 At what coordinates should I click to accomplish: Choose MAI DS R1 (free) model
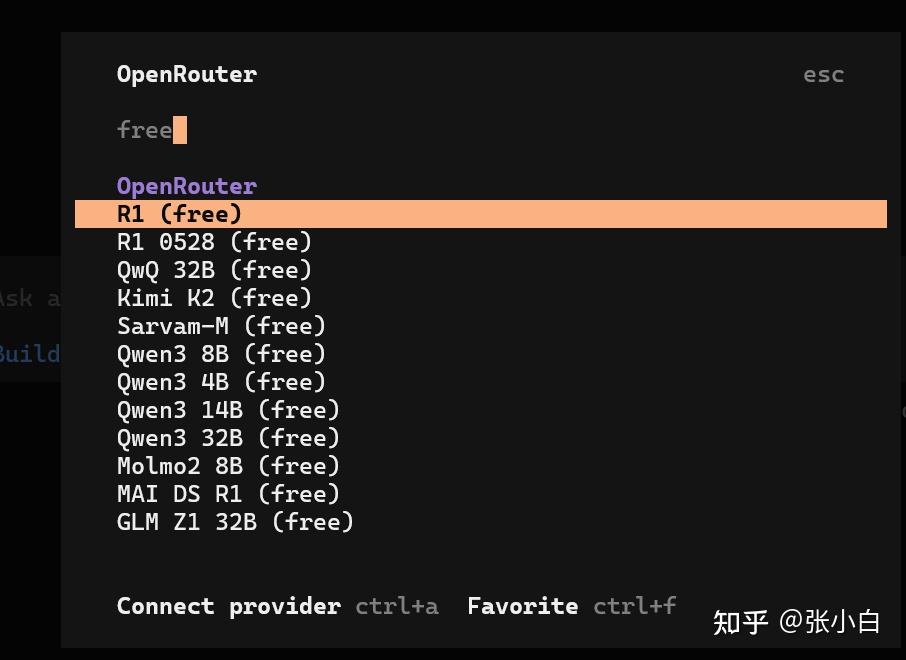pyautogui.click(x=229, y=494)
